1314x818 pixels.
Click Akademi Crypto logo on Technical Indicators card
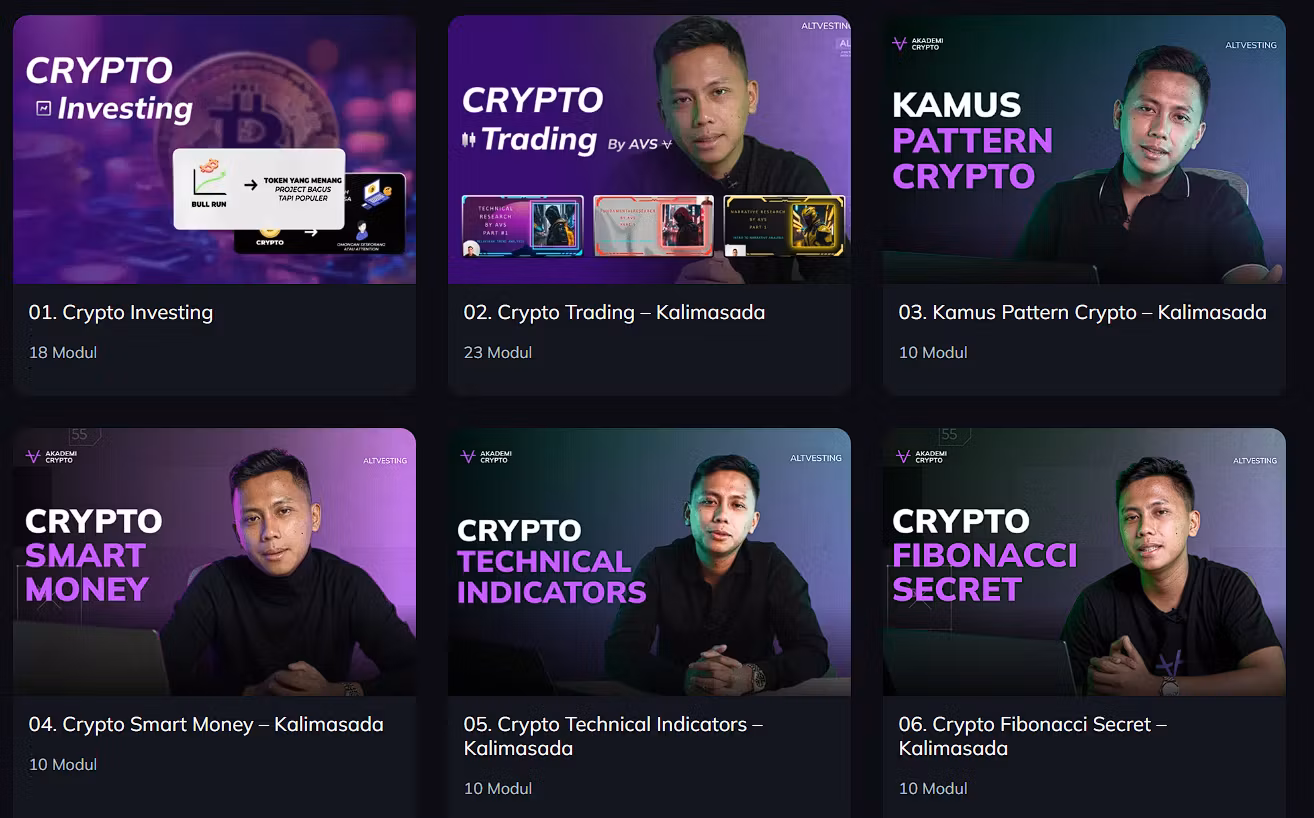(x=485, y=456)
